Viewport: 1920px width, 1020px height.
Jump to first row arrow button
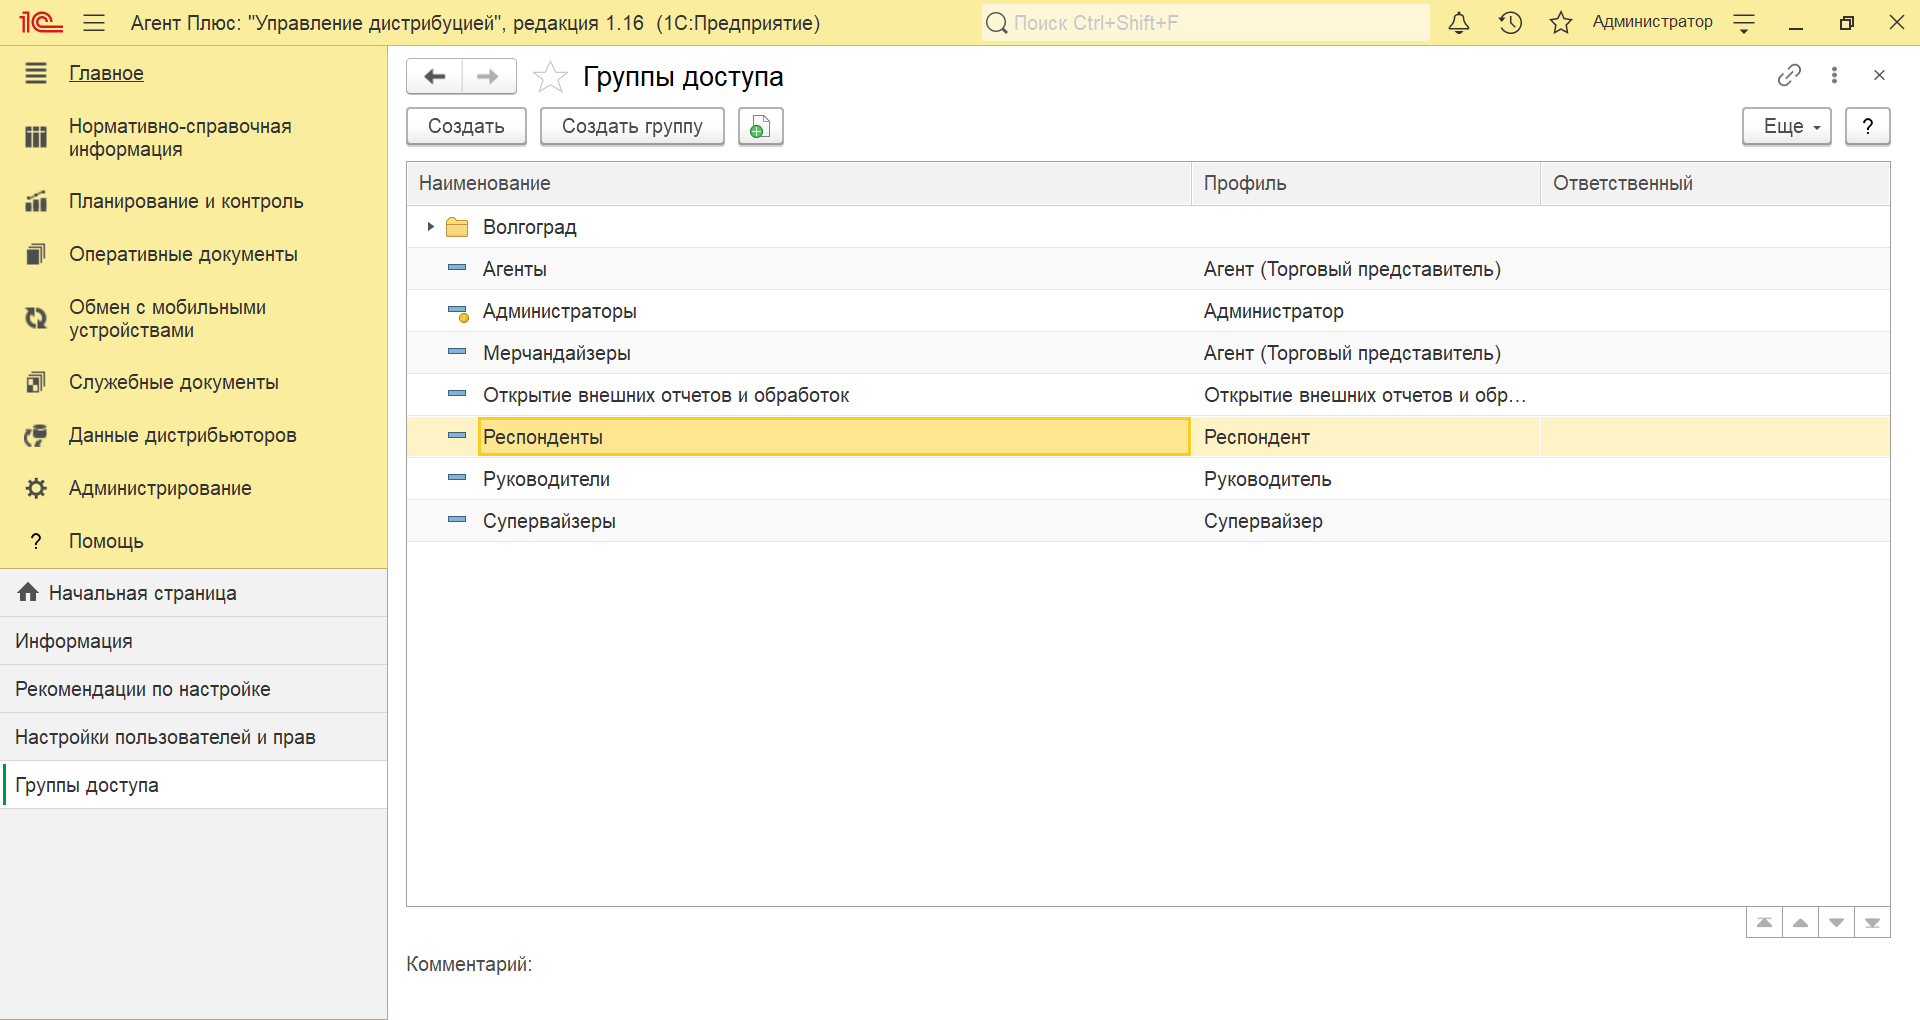click(1764, 922)
